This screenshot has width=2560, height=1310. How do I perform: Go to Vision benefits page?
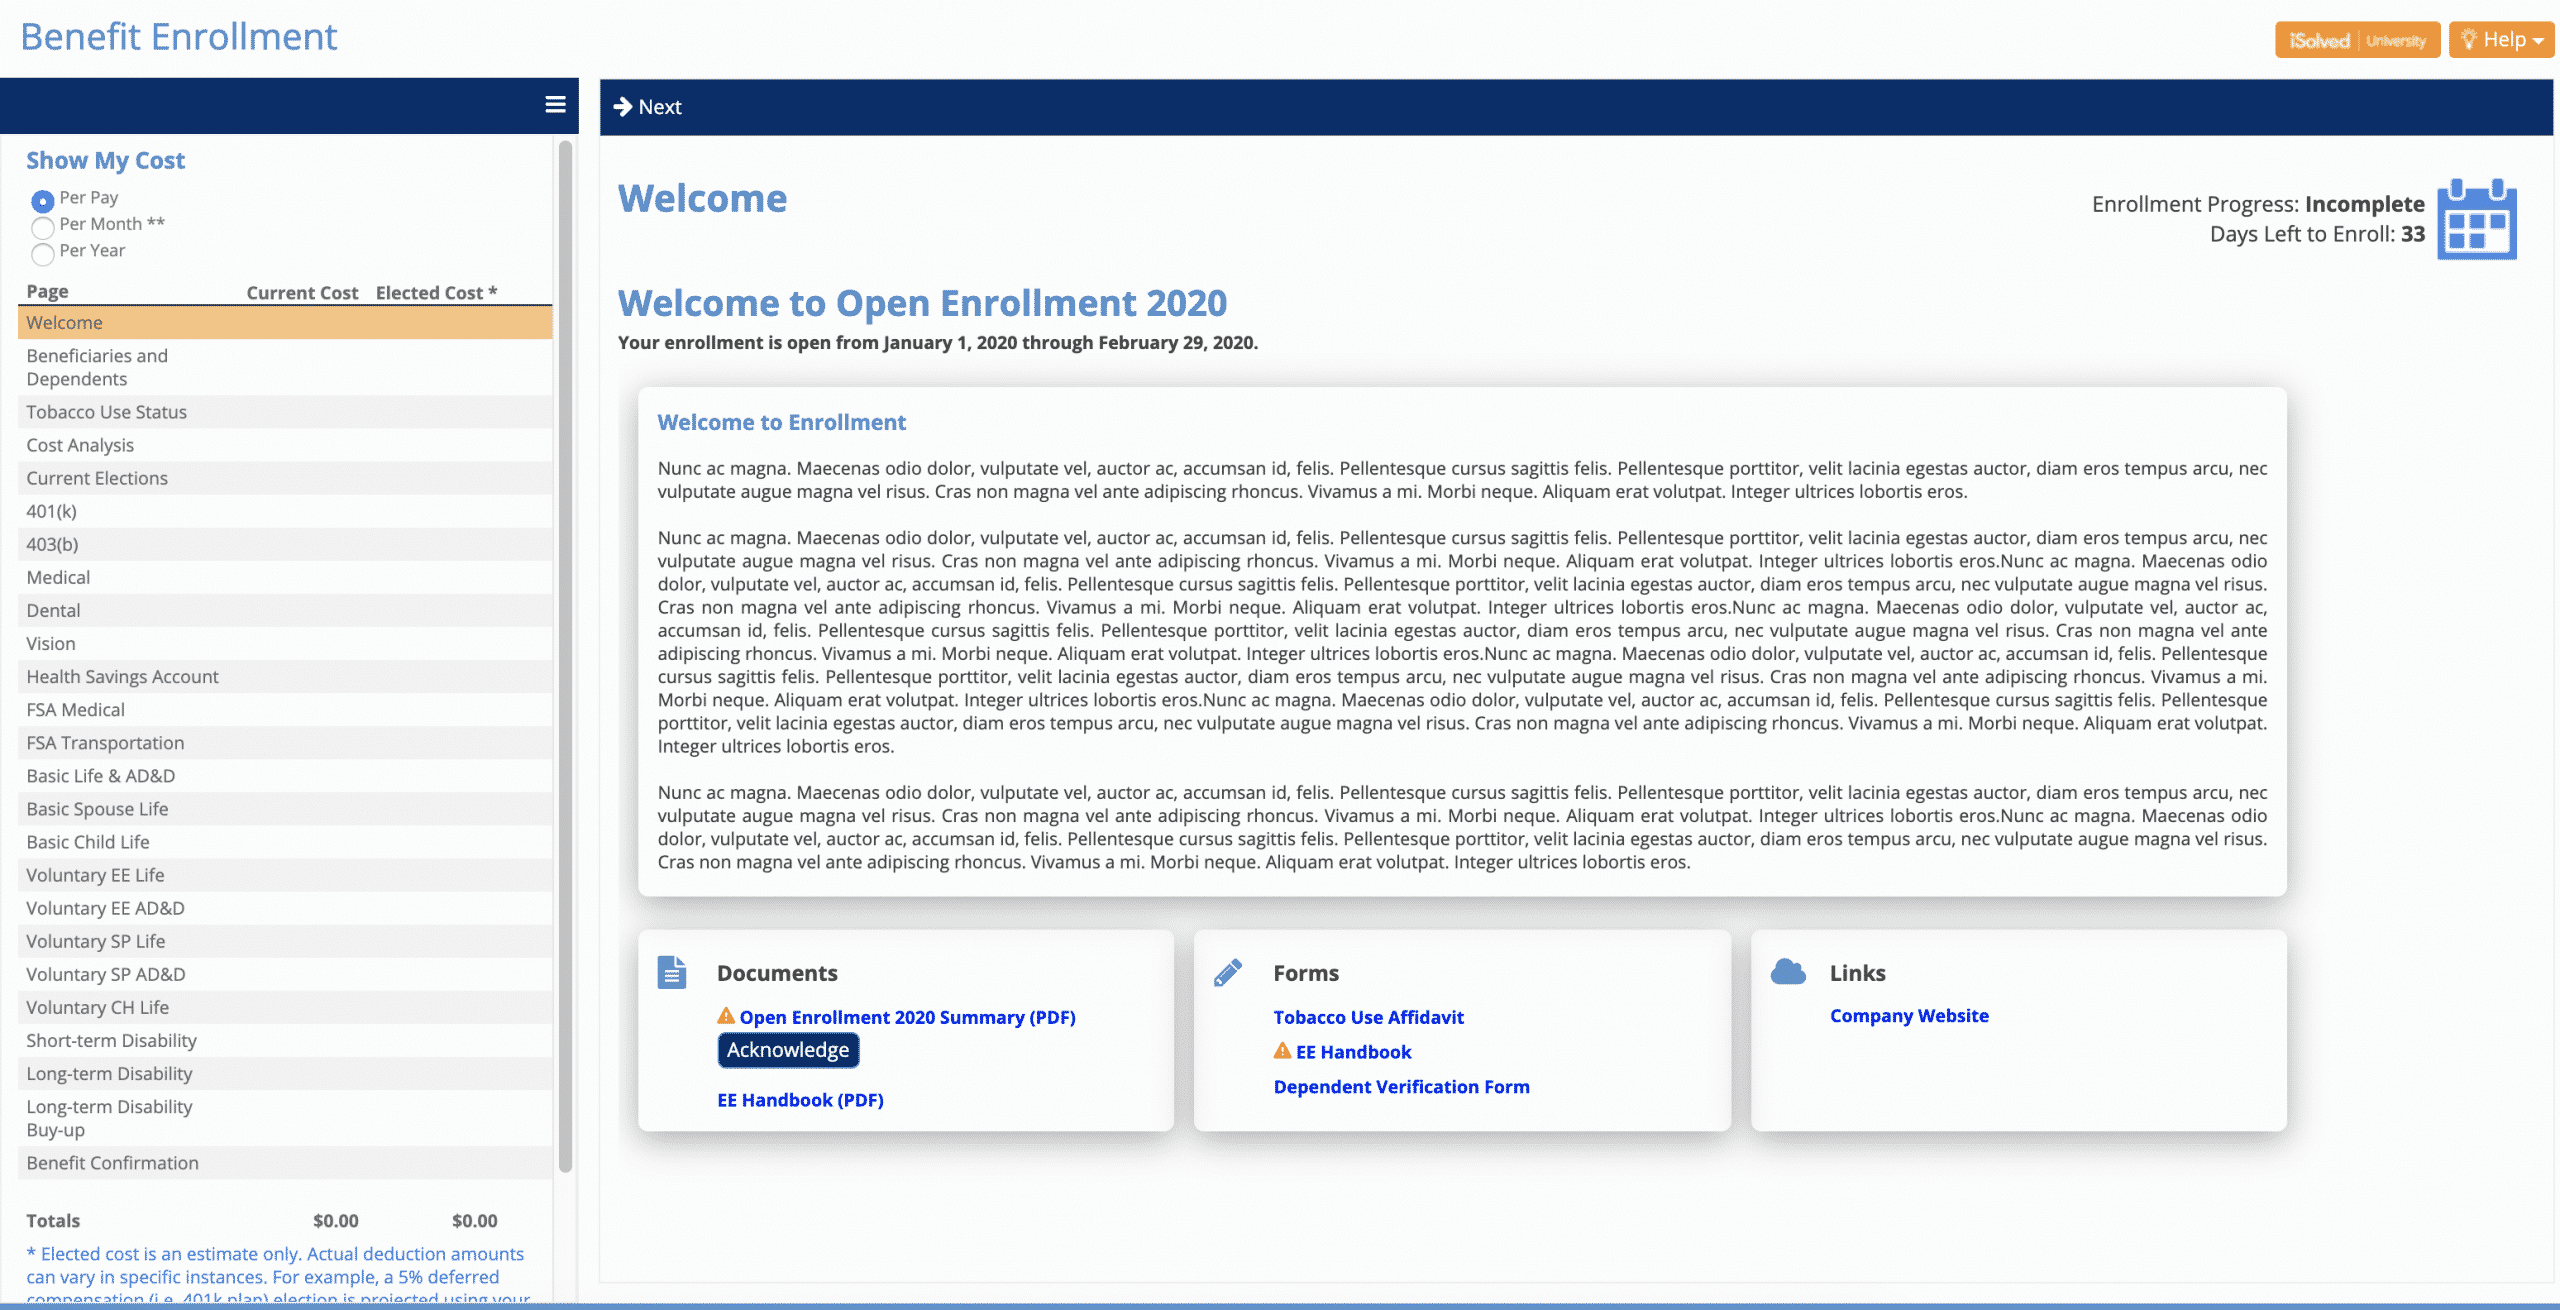pyautogui.click(x=285, y=643)
